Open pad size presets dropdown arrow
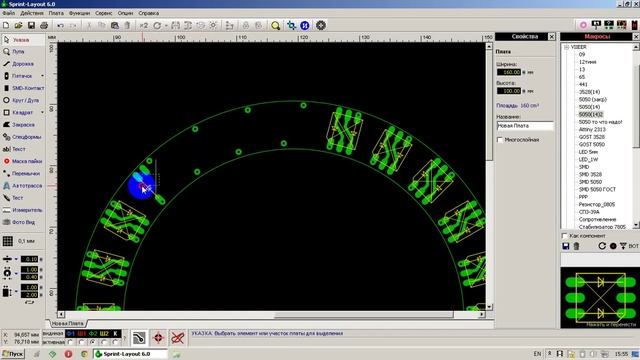 coord(16,273)
